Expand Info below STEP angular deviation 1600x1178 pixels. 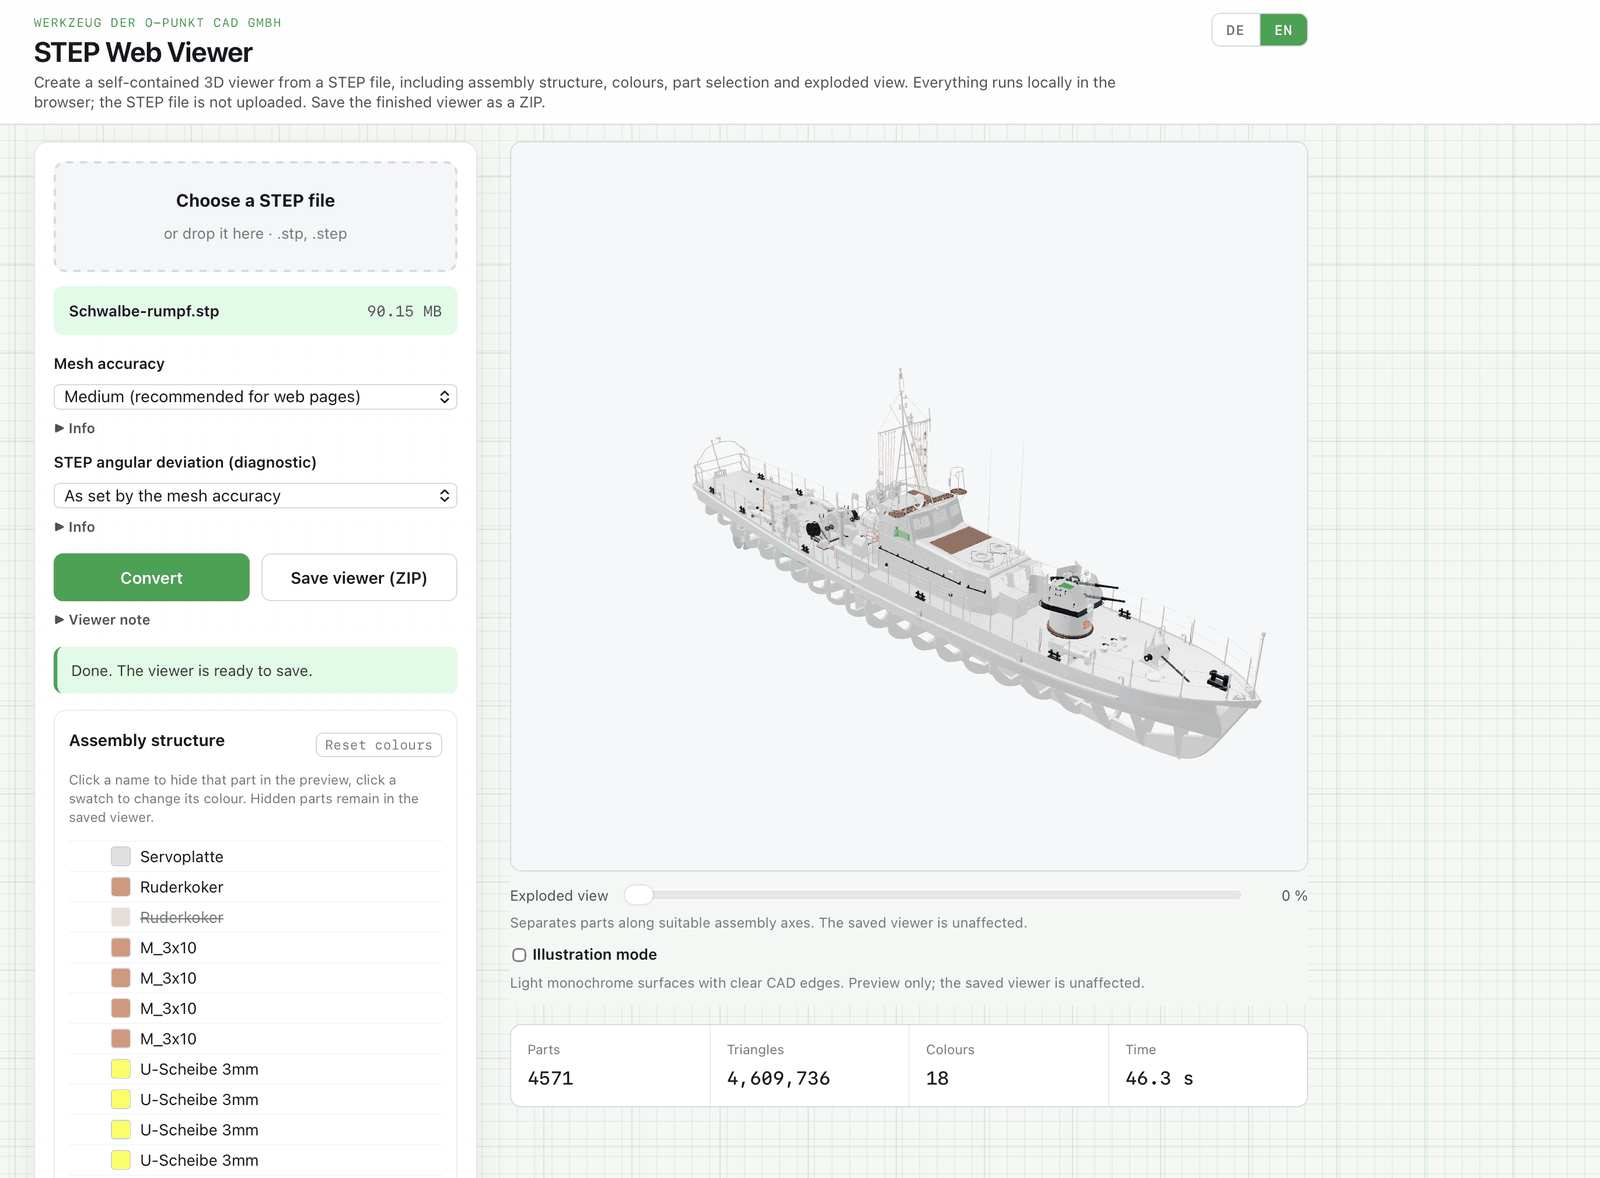click(75, 527)
